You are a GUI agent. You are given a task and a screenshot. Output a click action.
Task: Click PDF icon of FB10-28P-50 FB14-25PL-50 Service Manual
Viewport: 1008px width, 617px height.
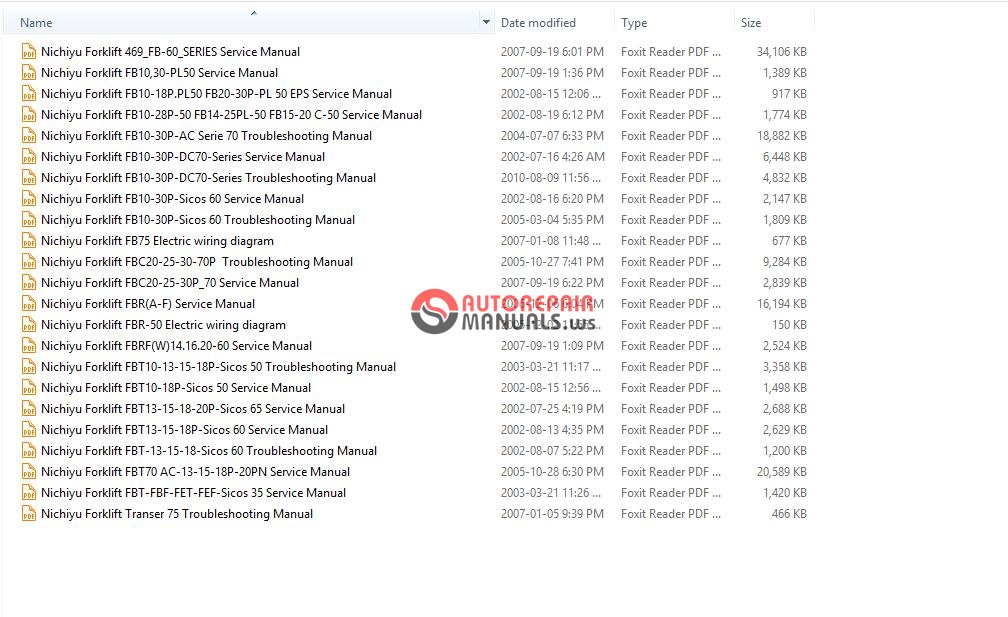(28, 114)
